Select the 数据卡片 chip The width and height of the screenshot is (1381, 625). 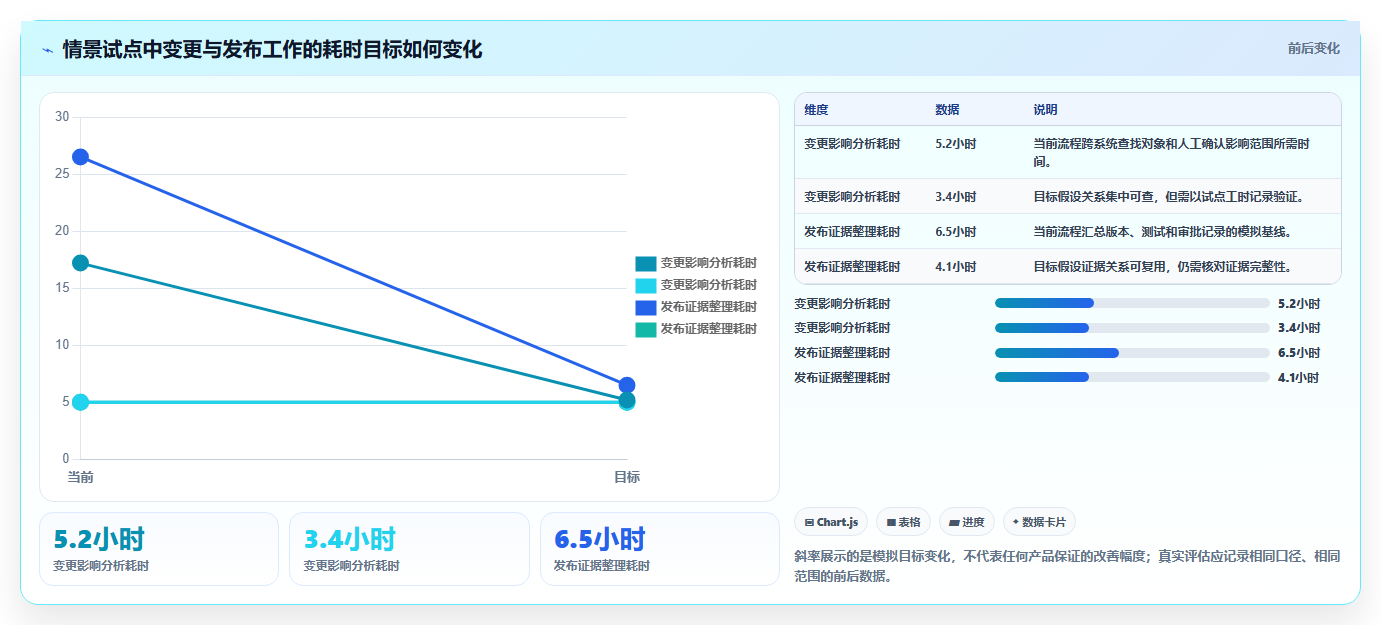coord(1039,522)
